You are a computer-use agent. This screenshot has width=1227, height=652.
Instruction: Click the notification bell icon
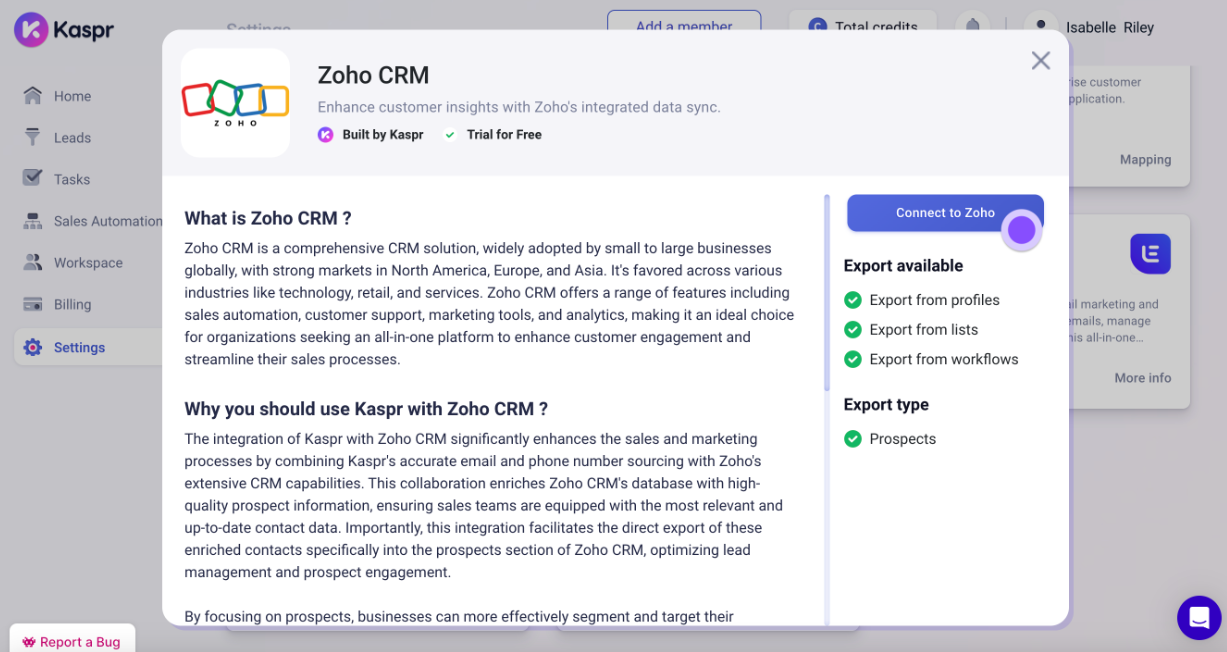[x=972, y=26]
